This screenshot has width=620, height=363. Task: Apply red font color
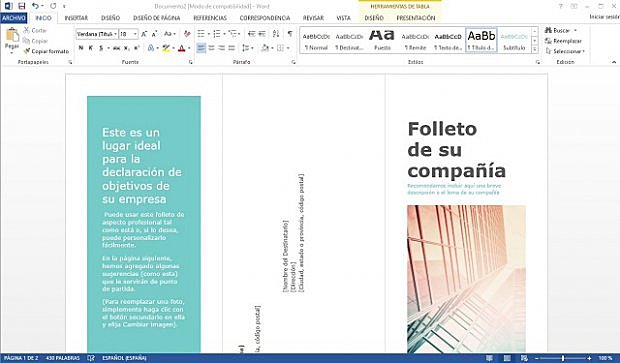(181, 48)
